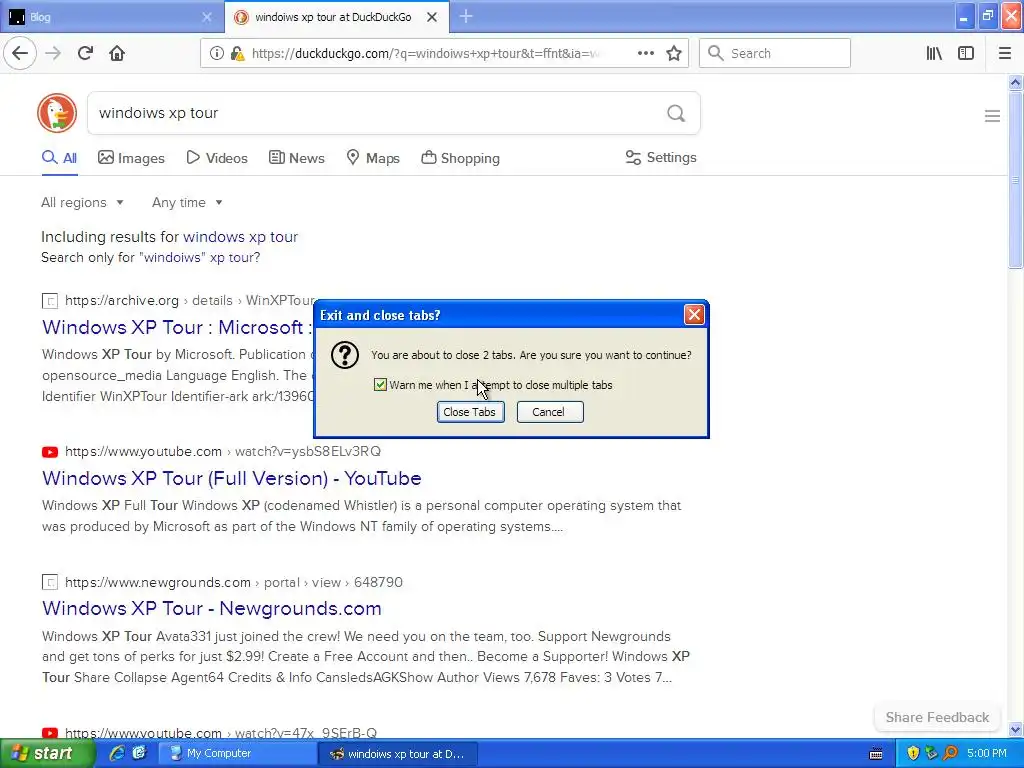Click the second quick launch browser icon
This screenshot has width=1024, height=768.
(x=139, y=753)
